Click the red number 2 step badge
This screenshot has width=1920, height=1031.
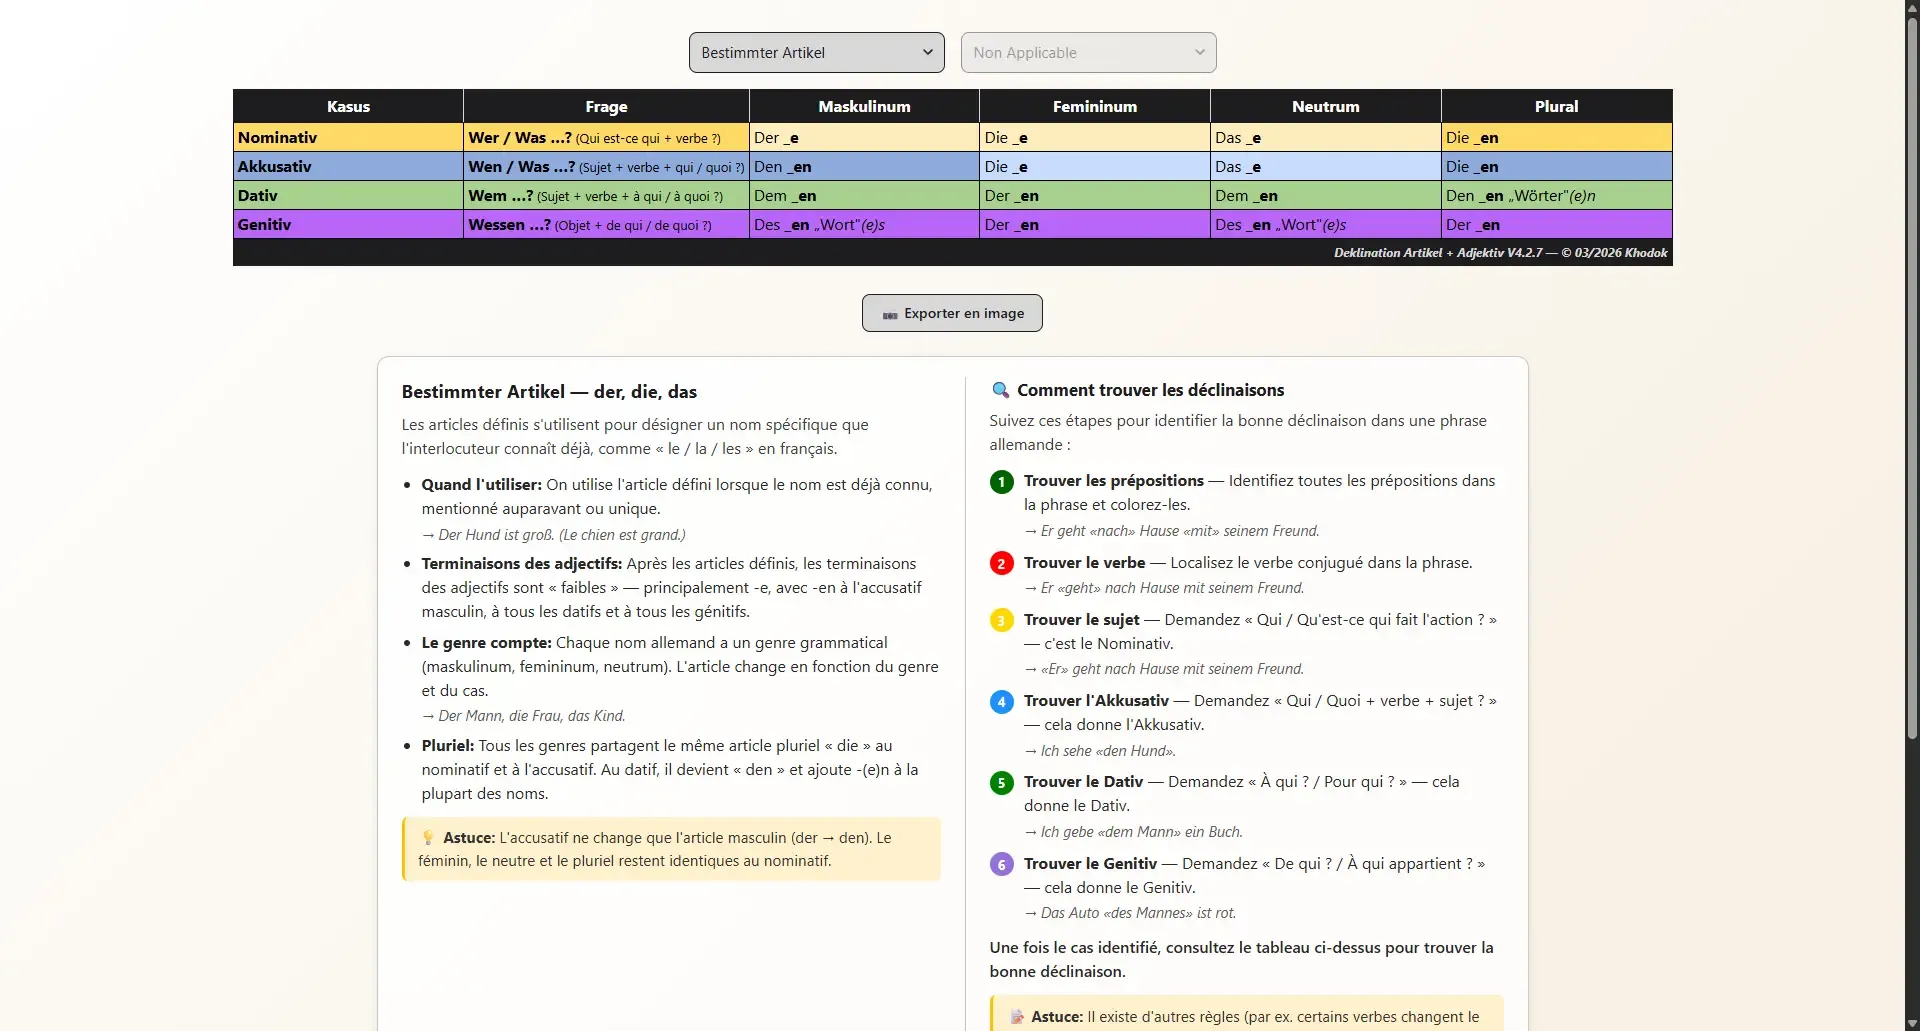pyautogui.click(x=1001, y=564)
